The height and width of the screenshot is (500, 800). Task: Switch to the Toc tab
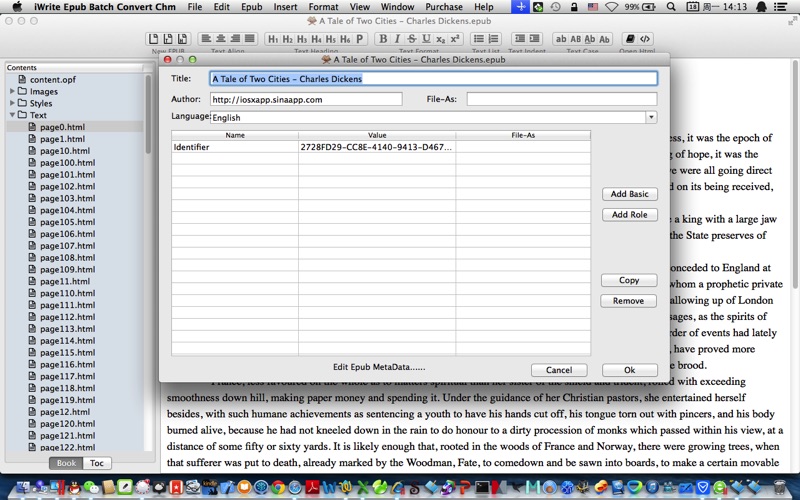[x=97, y=463]
